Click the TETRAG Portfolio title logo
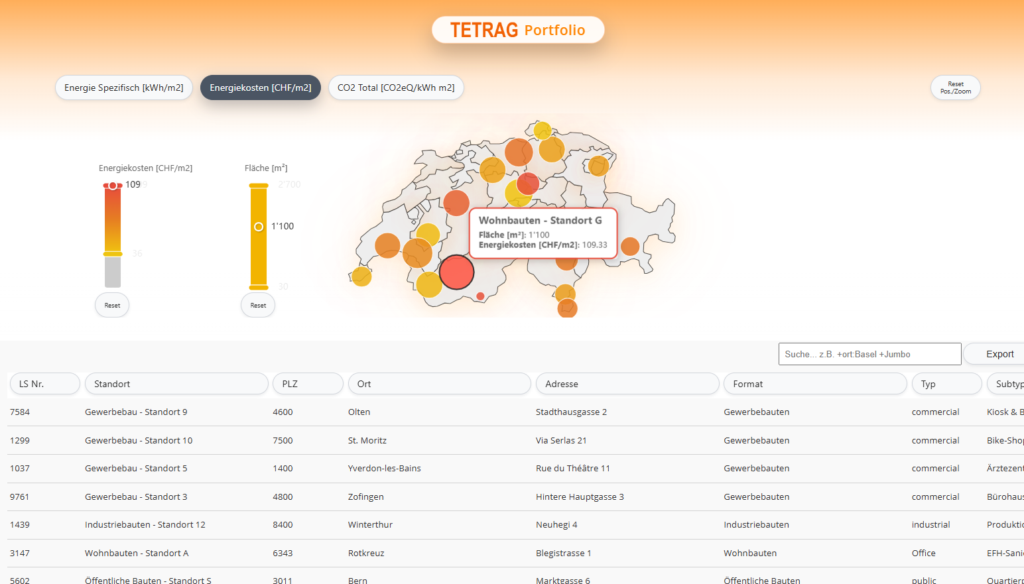The image size is (1024, 584). (517, 30)
